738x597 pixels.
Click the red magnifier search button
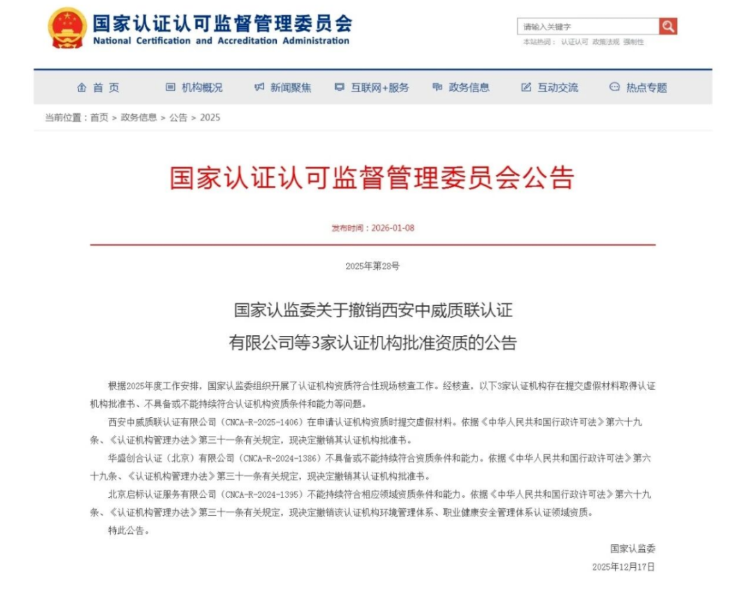668,26
